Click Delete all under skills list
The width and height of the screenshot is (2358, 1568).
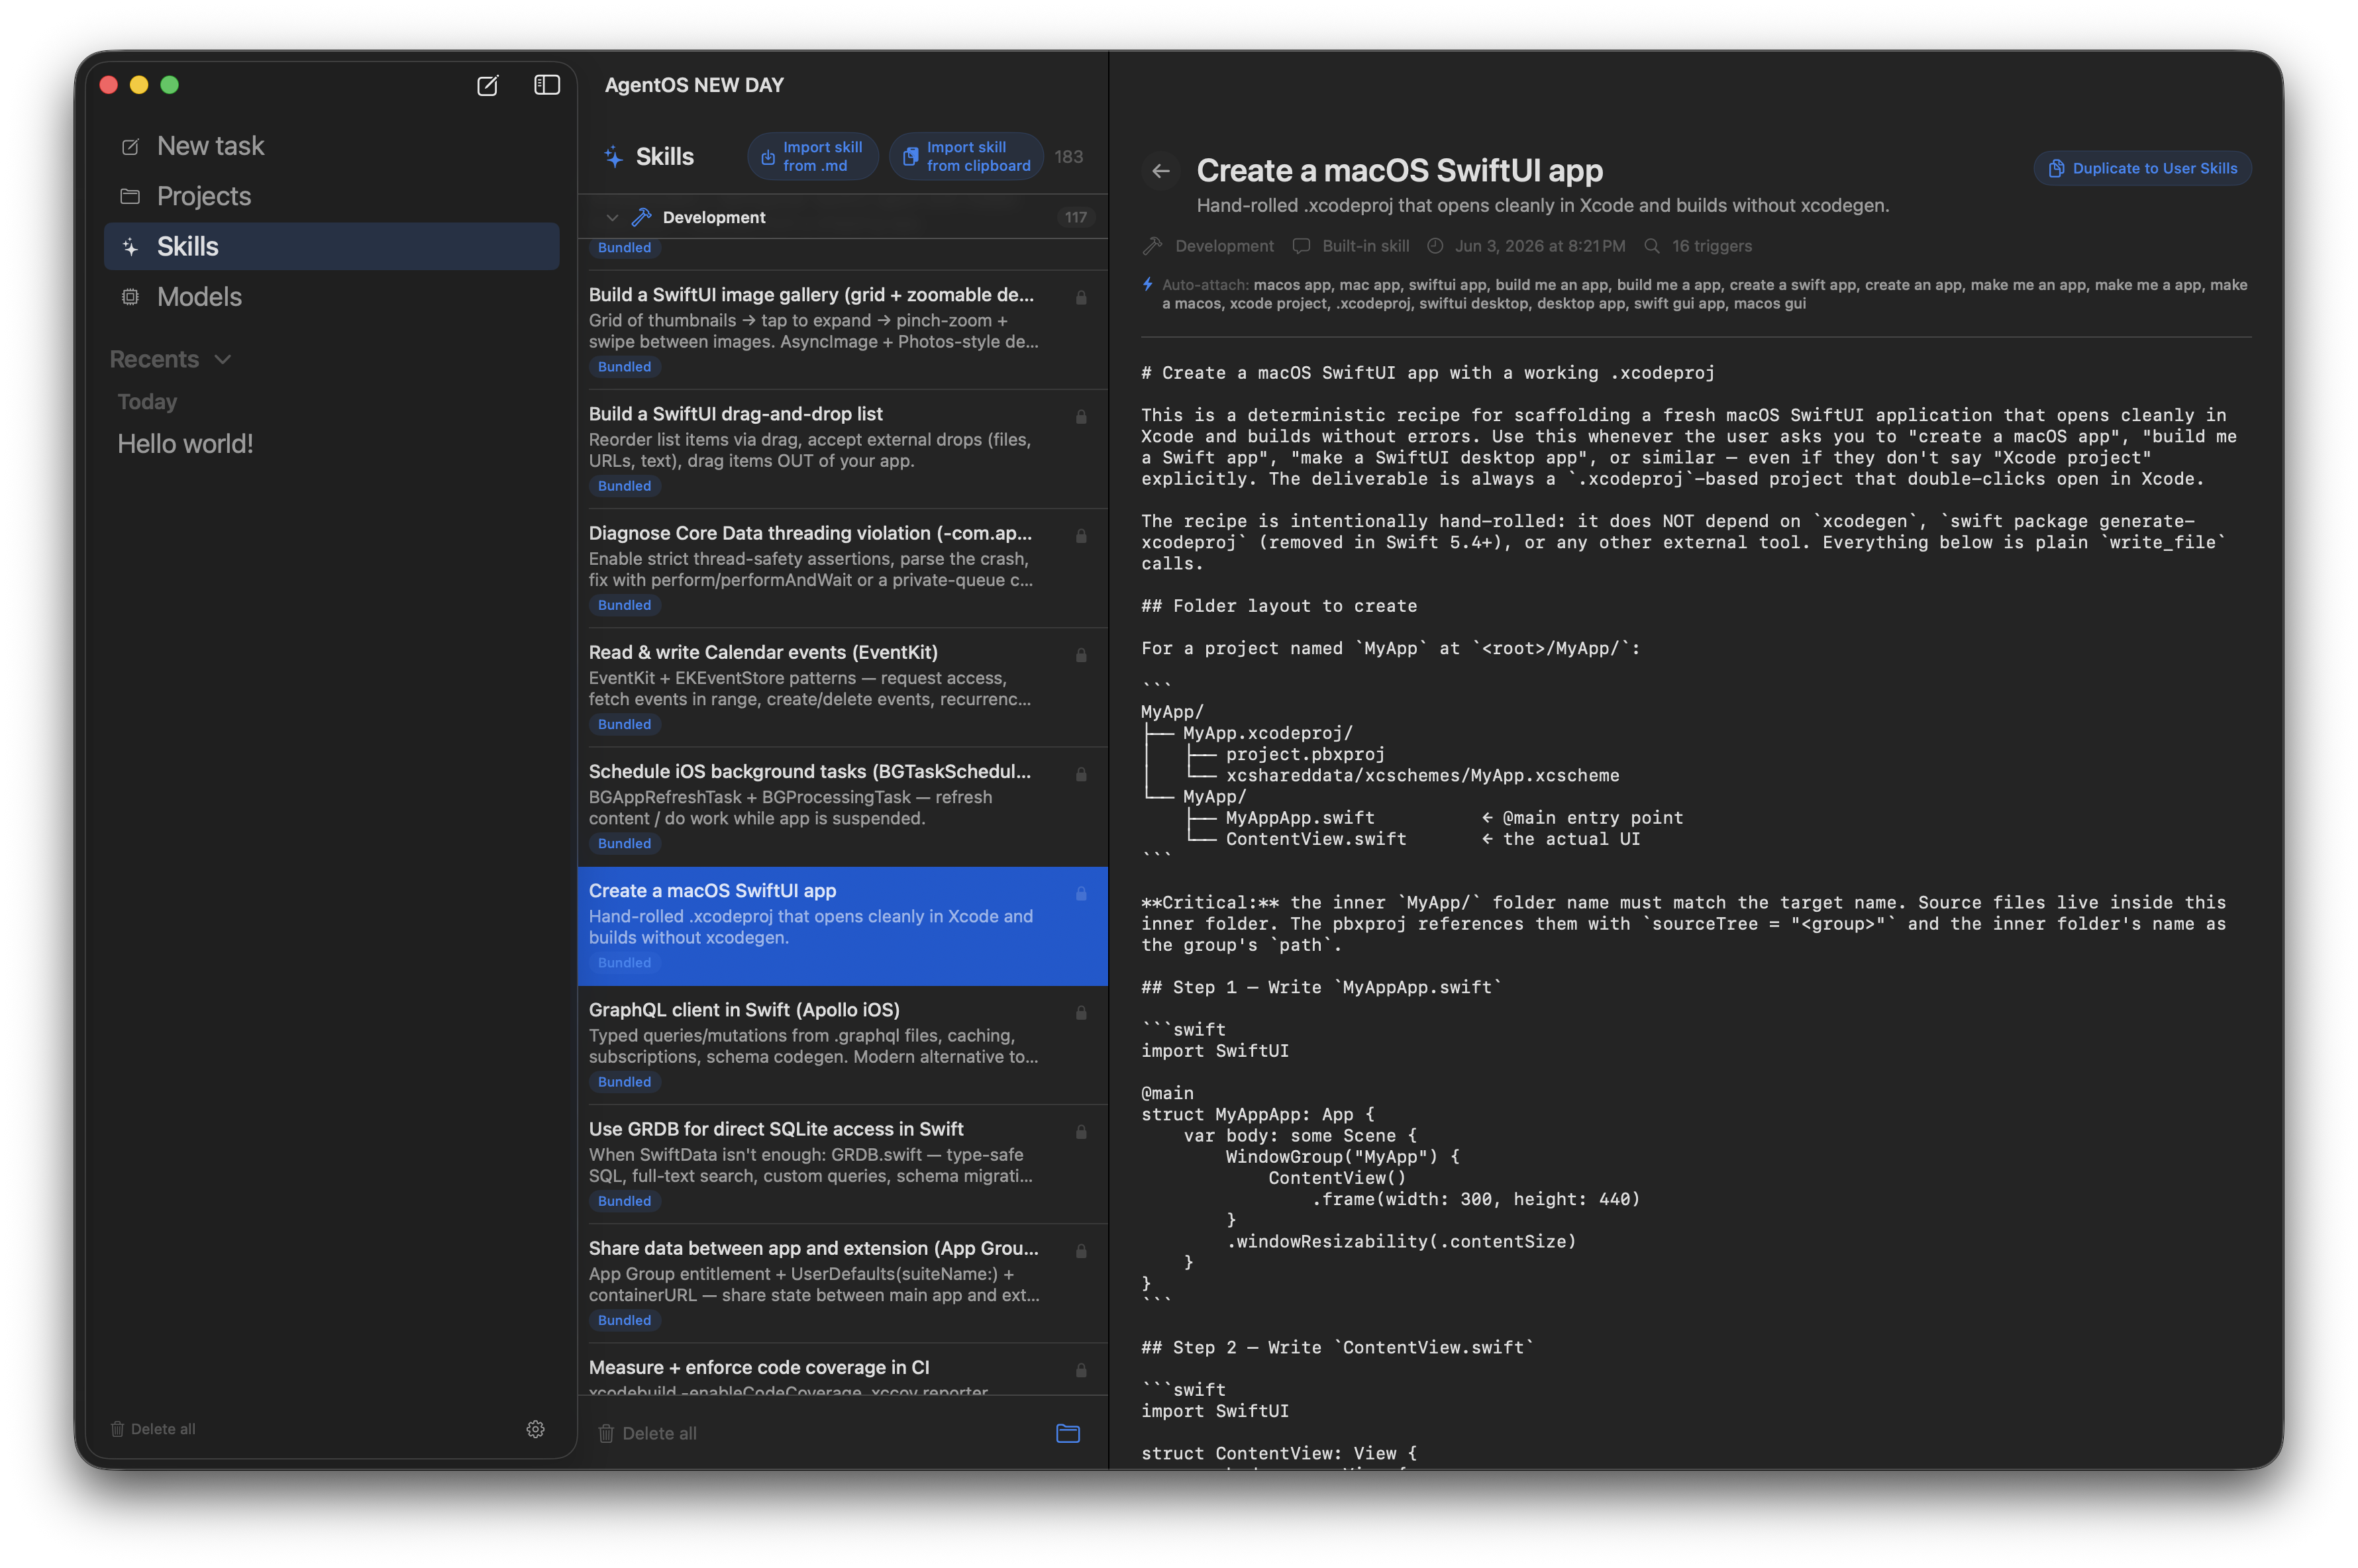[647, 1433]
